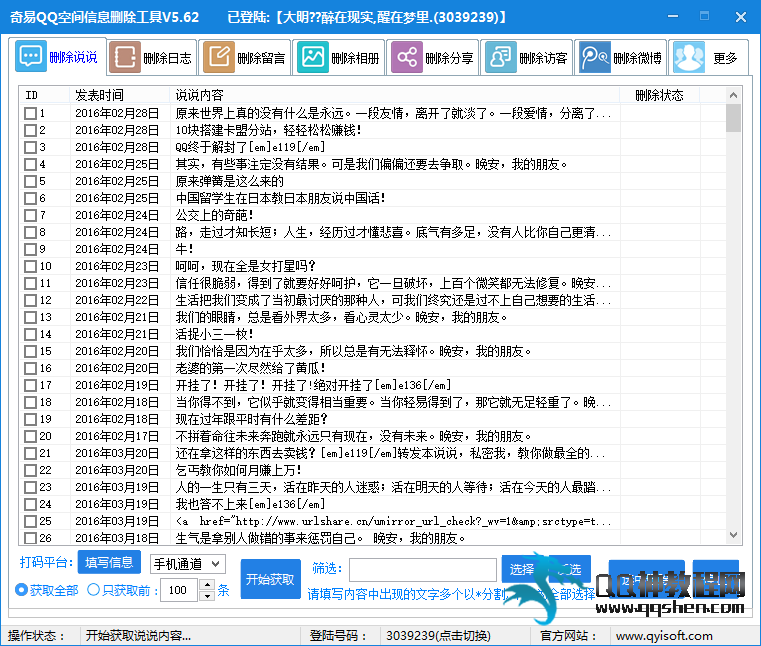Click the 删除微博 search icon
The height and width of the screenshot is (646, 761).
(x=595, y=58)
